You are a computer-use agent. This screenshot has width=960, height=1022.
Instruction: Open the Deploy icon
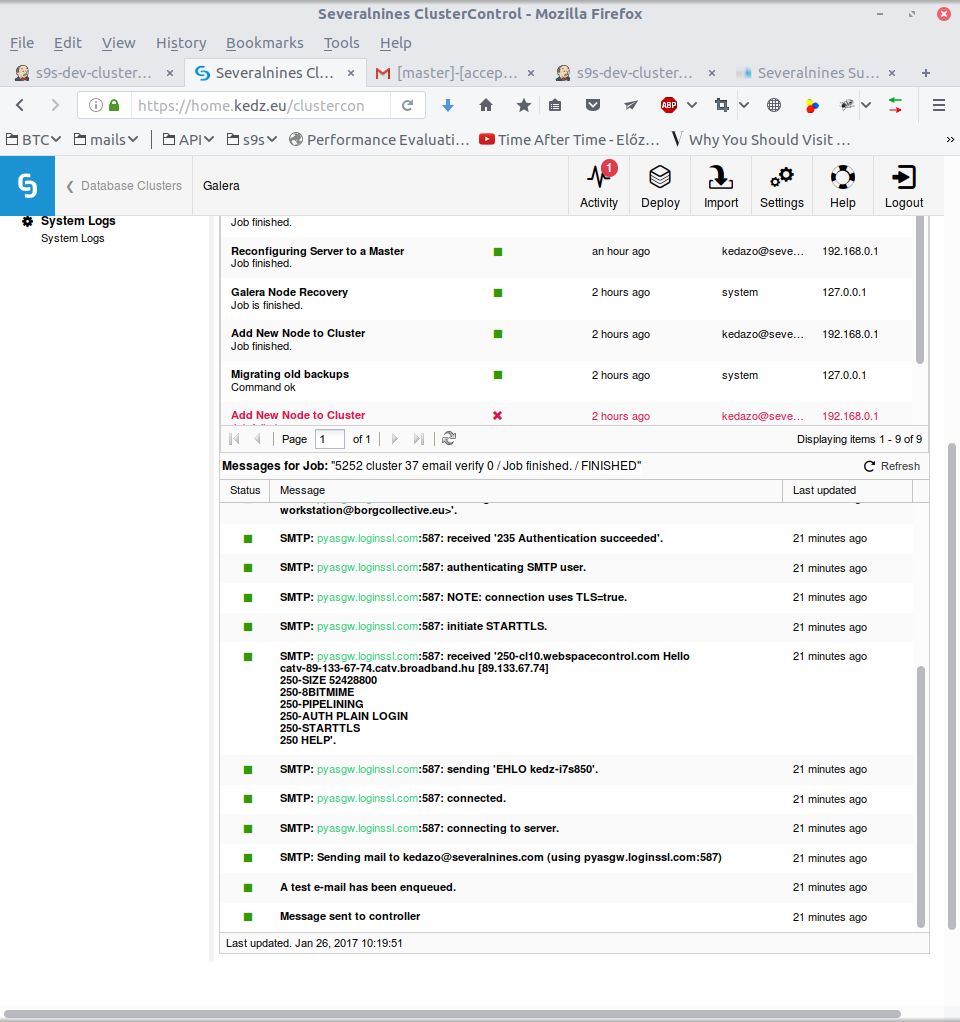pos(660,186)
